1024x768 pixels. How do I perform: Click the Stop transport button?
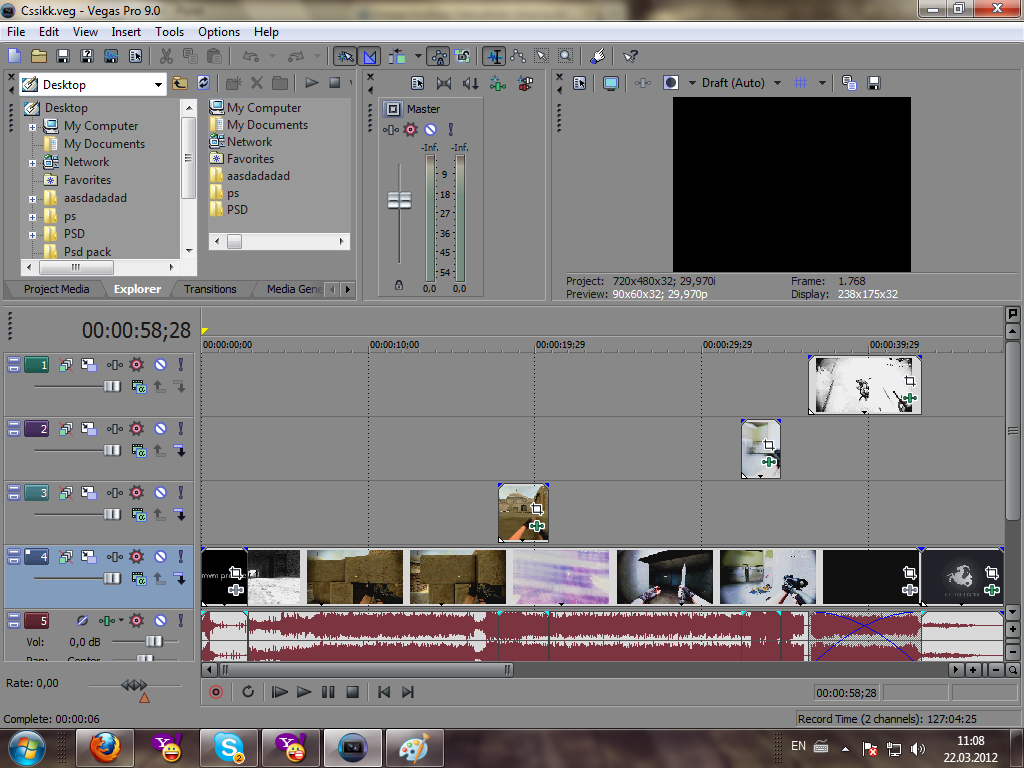352,692
